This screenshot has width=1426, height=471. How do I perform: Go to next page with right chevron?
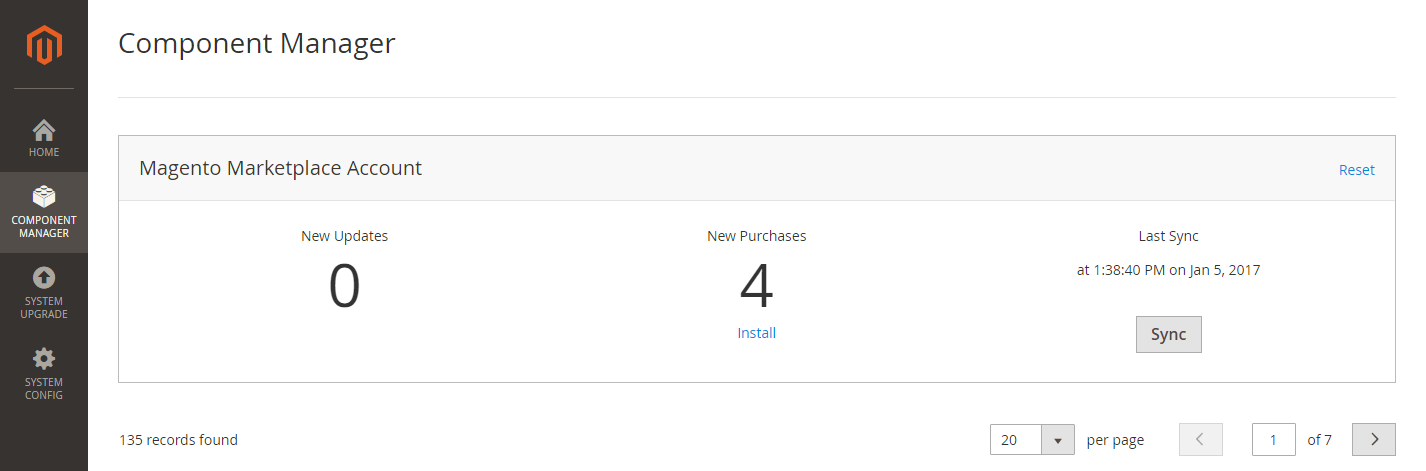[1374, 439]
